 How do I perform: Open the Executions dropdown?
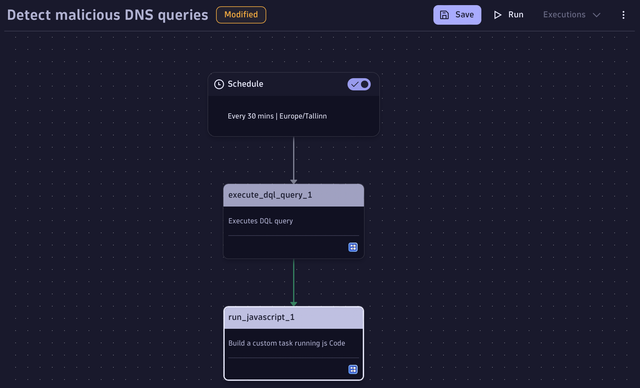(x=571, y=15)
